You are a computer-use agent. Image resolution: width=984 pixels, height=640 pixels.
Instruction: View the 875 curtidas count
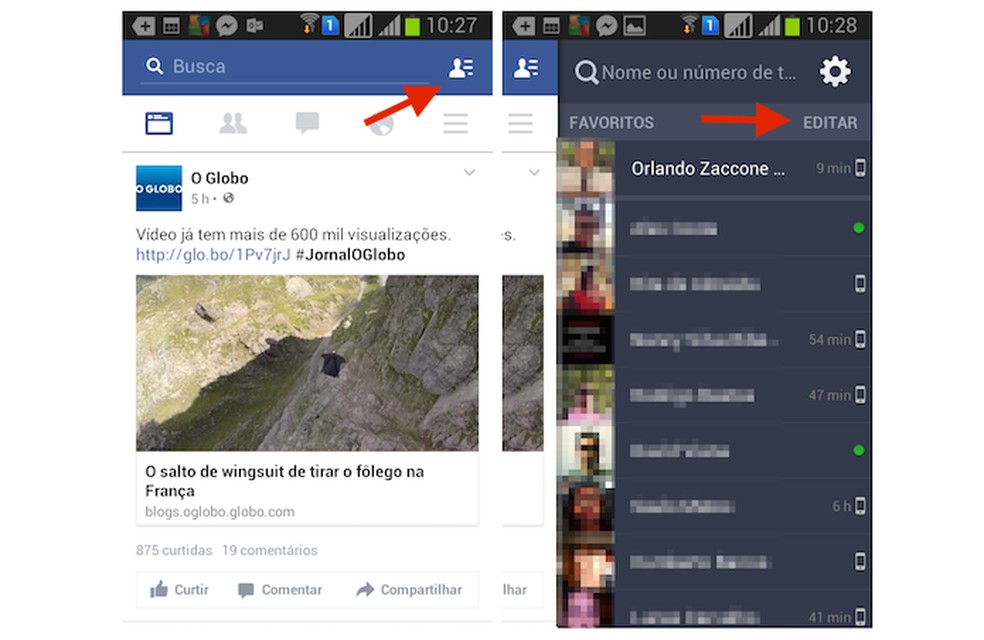point(174,550)
